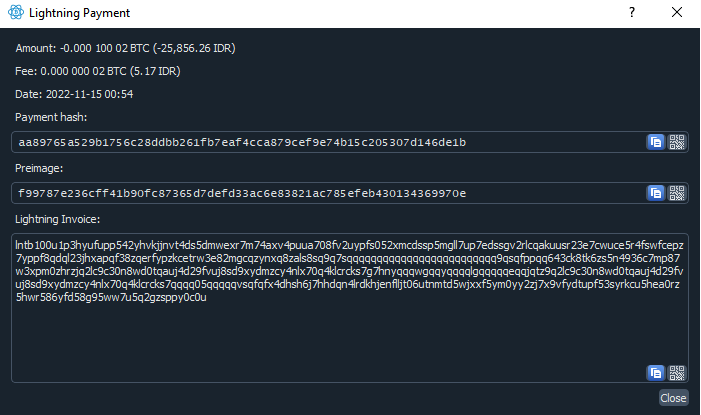The image size is (701, 415).
Task: Show QR code for Lightning invoice
Action: 677,373
